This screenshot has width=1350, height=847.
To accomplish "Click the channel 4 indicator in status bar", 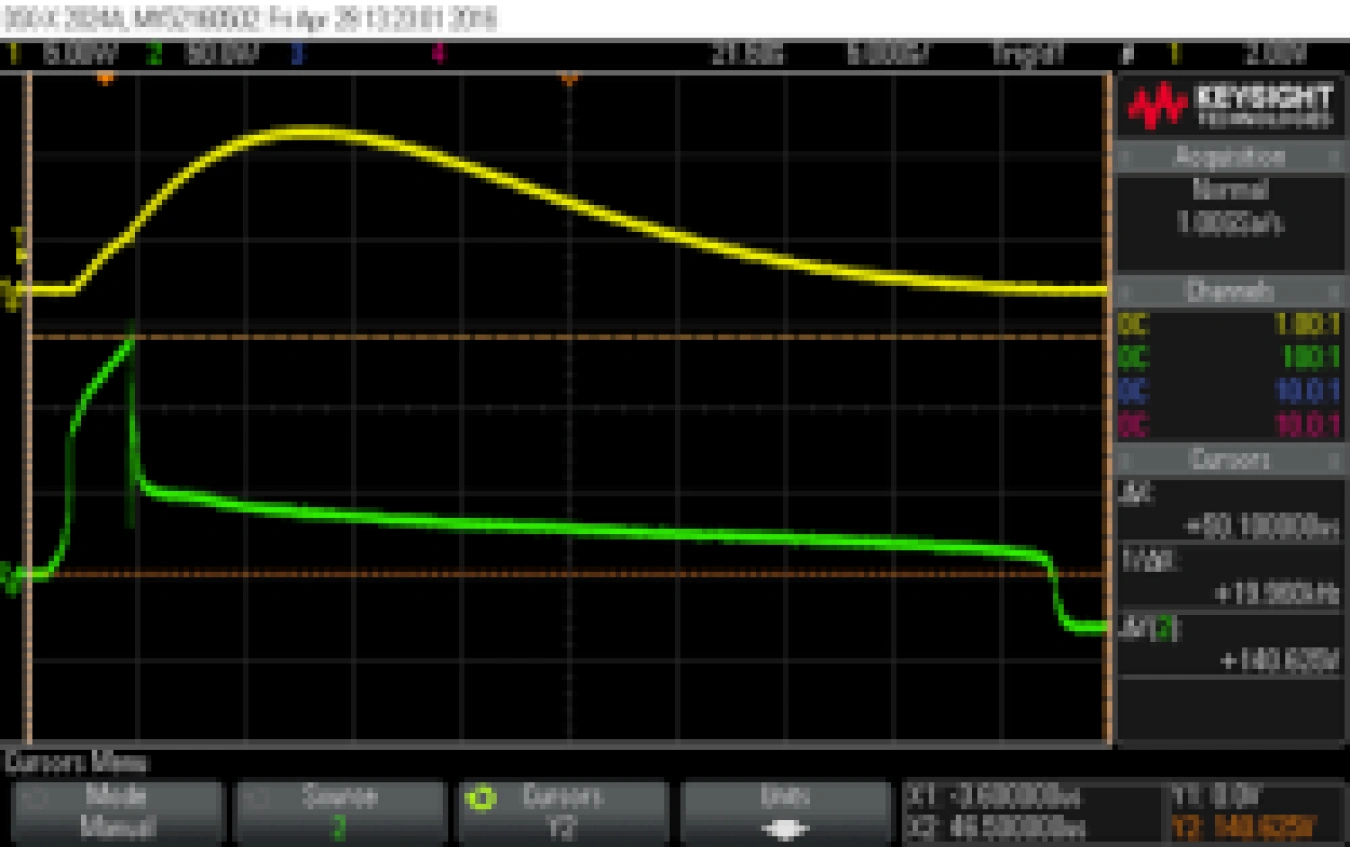I will click(438, 53).
